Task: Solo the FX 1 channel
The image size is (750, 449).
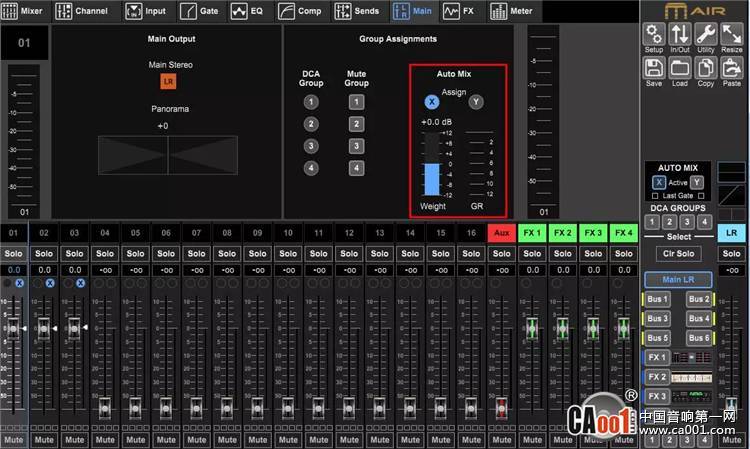Action: [x=532, y=253]
